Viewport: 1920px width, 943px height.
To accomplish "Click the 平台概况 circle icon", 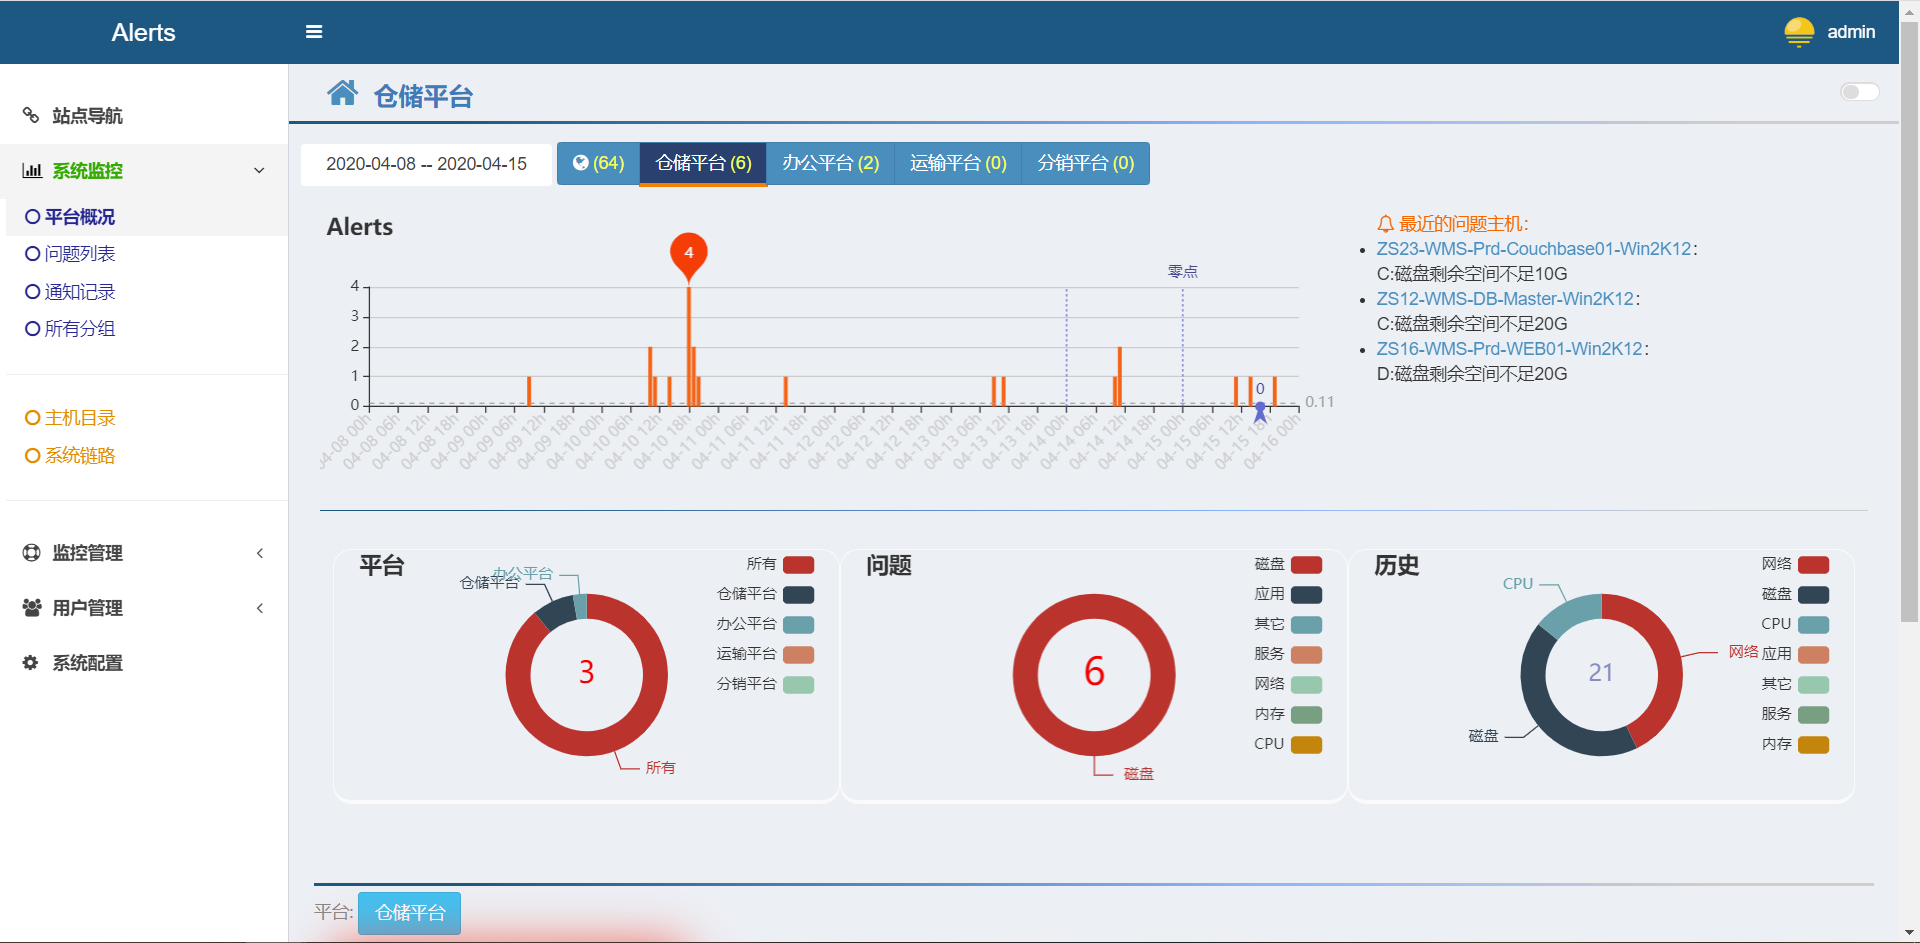I will click(33, 217).
